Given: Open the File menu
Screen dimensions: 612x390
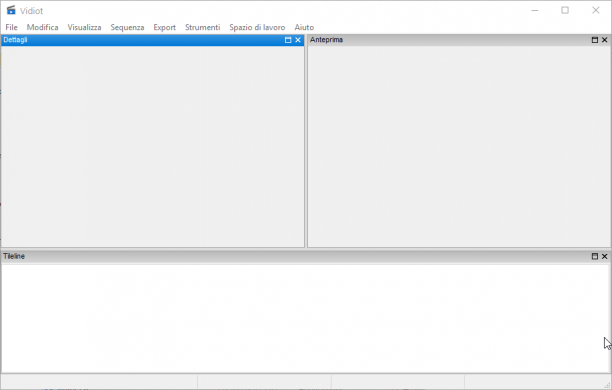Looking at the screenshot, I should pyautogui.click(x=11, y=27).
